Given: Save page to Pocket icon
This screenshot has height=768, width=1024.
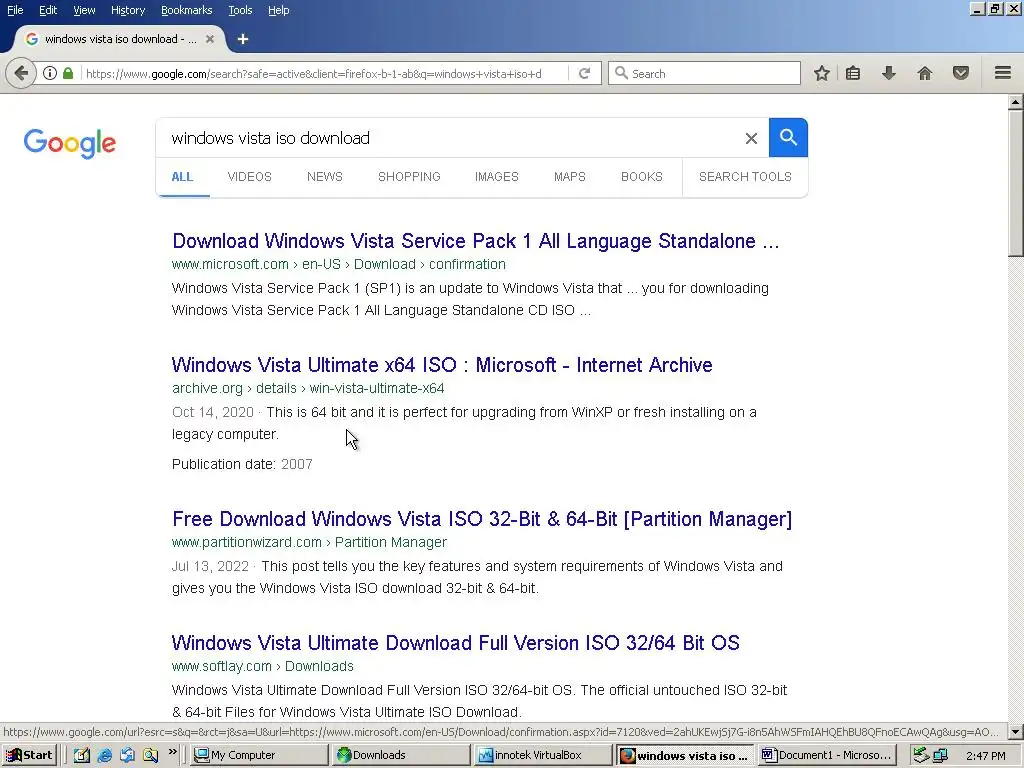Looking at the screenshot, I should click(x=961, y=73).
